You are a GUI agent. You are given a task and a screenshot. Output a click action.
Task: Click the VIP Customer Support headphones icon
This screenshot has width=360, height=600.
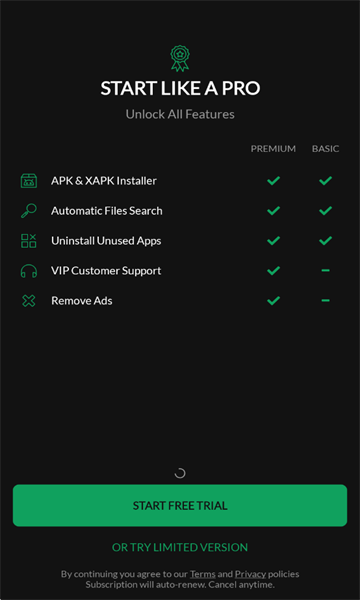click(x=29, y=271)
